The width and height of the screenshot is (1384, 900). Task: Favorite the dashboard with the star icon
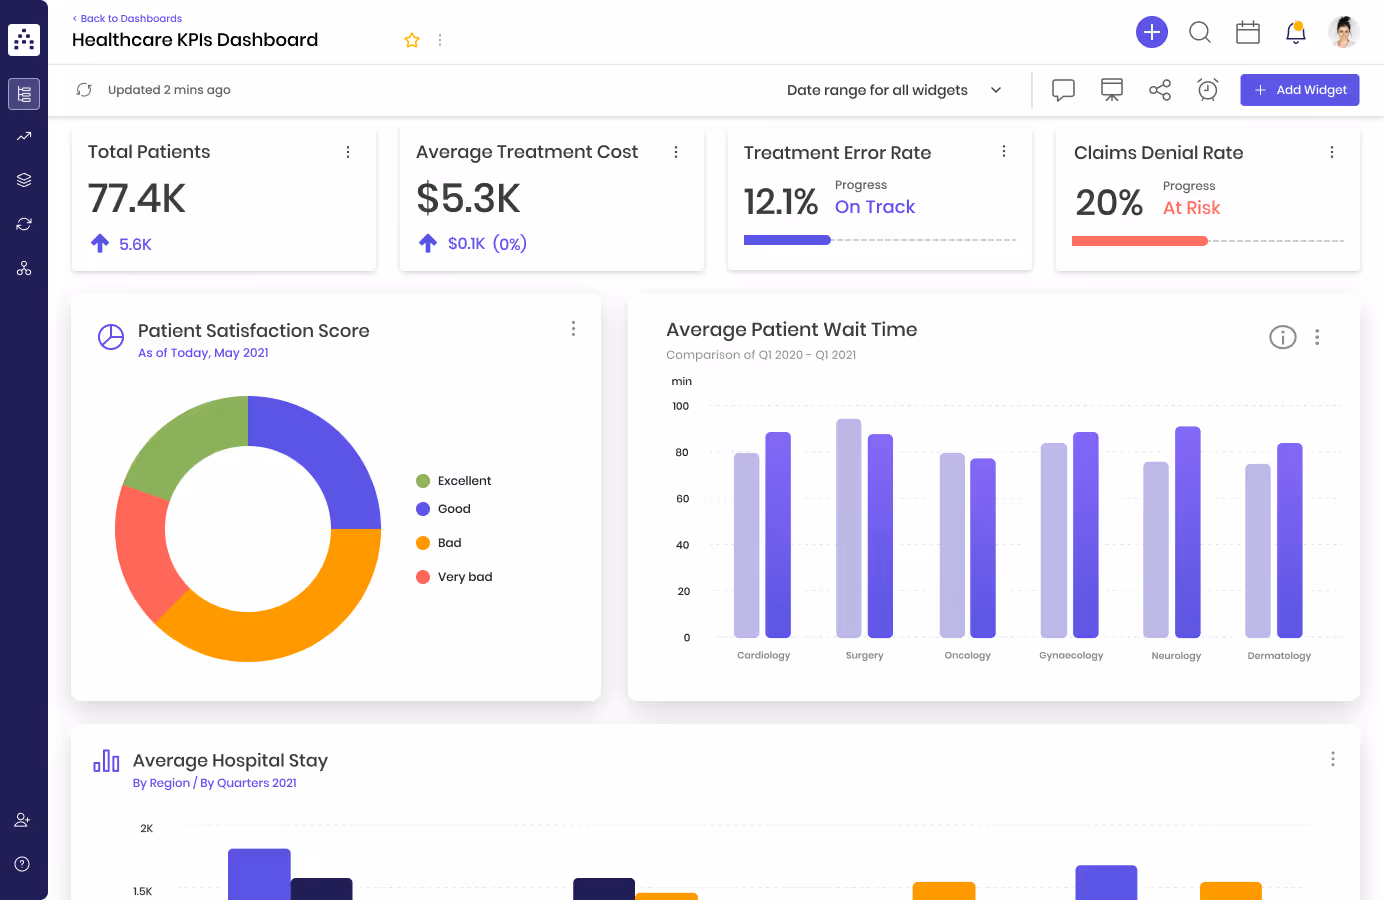tap(412, 40)
